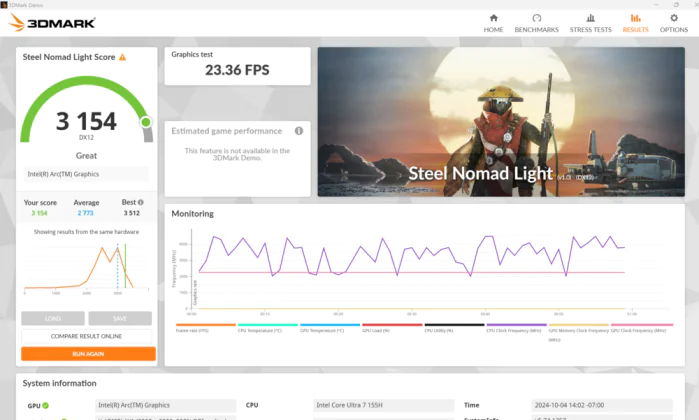699x420 pixels.
Task: Click the Options gear icon
Action: pyautogui.click(x=674, y=18)
